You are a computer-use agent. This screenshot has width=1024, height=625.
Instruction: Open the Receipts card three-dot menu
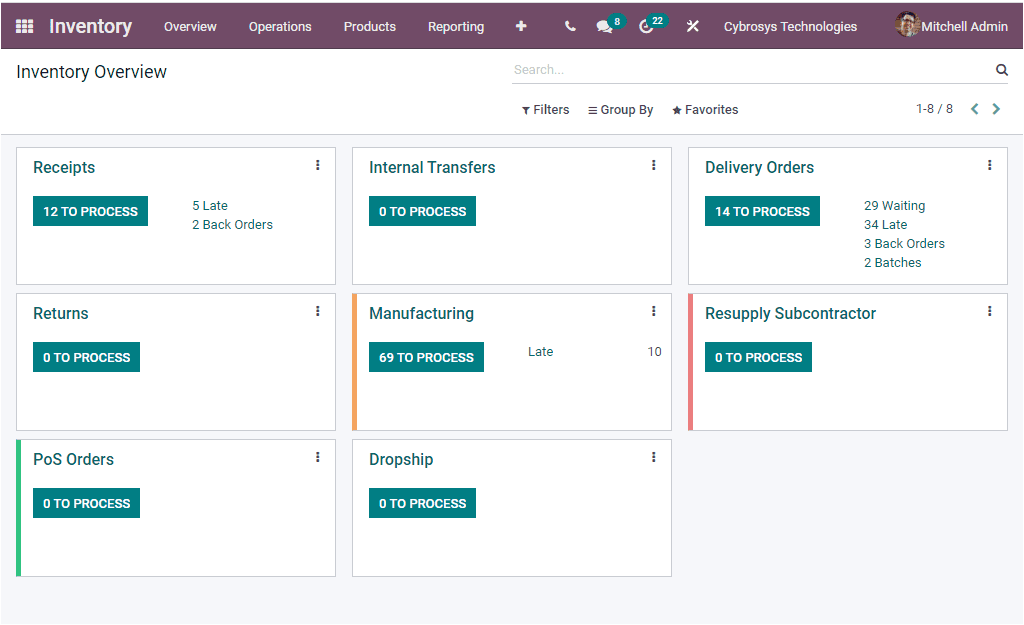click(x=317, y=164)
